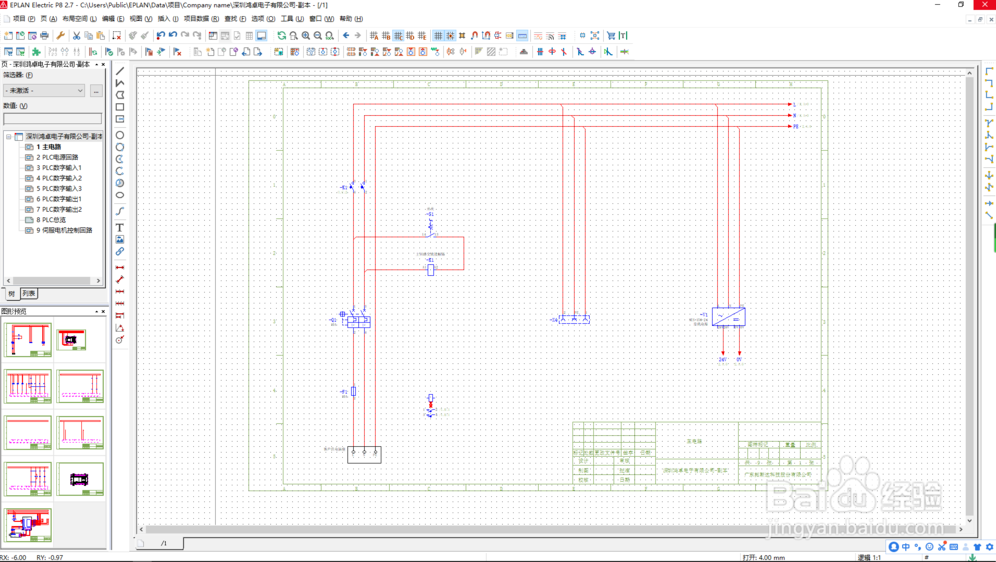The height and width of the screenshot is (562, 996).
Task: Click the Print icon in the toolbar
Action: [x=44, y=36]
